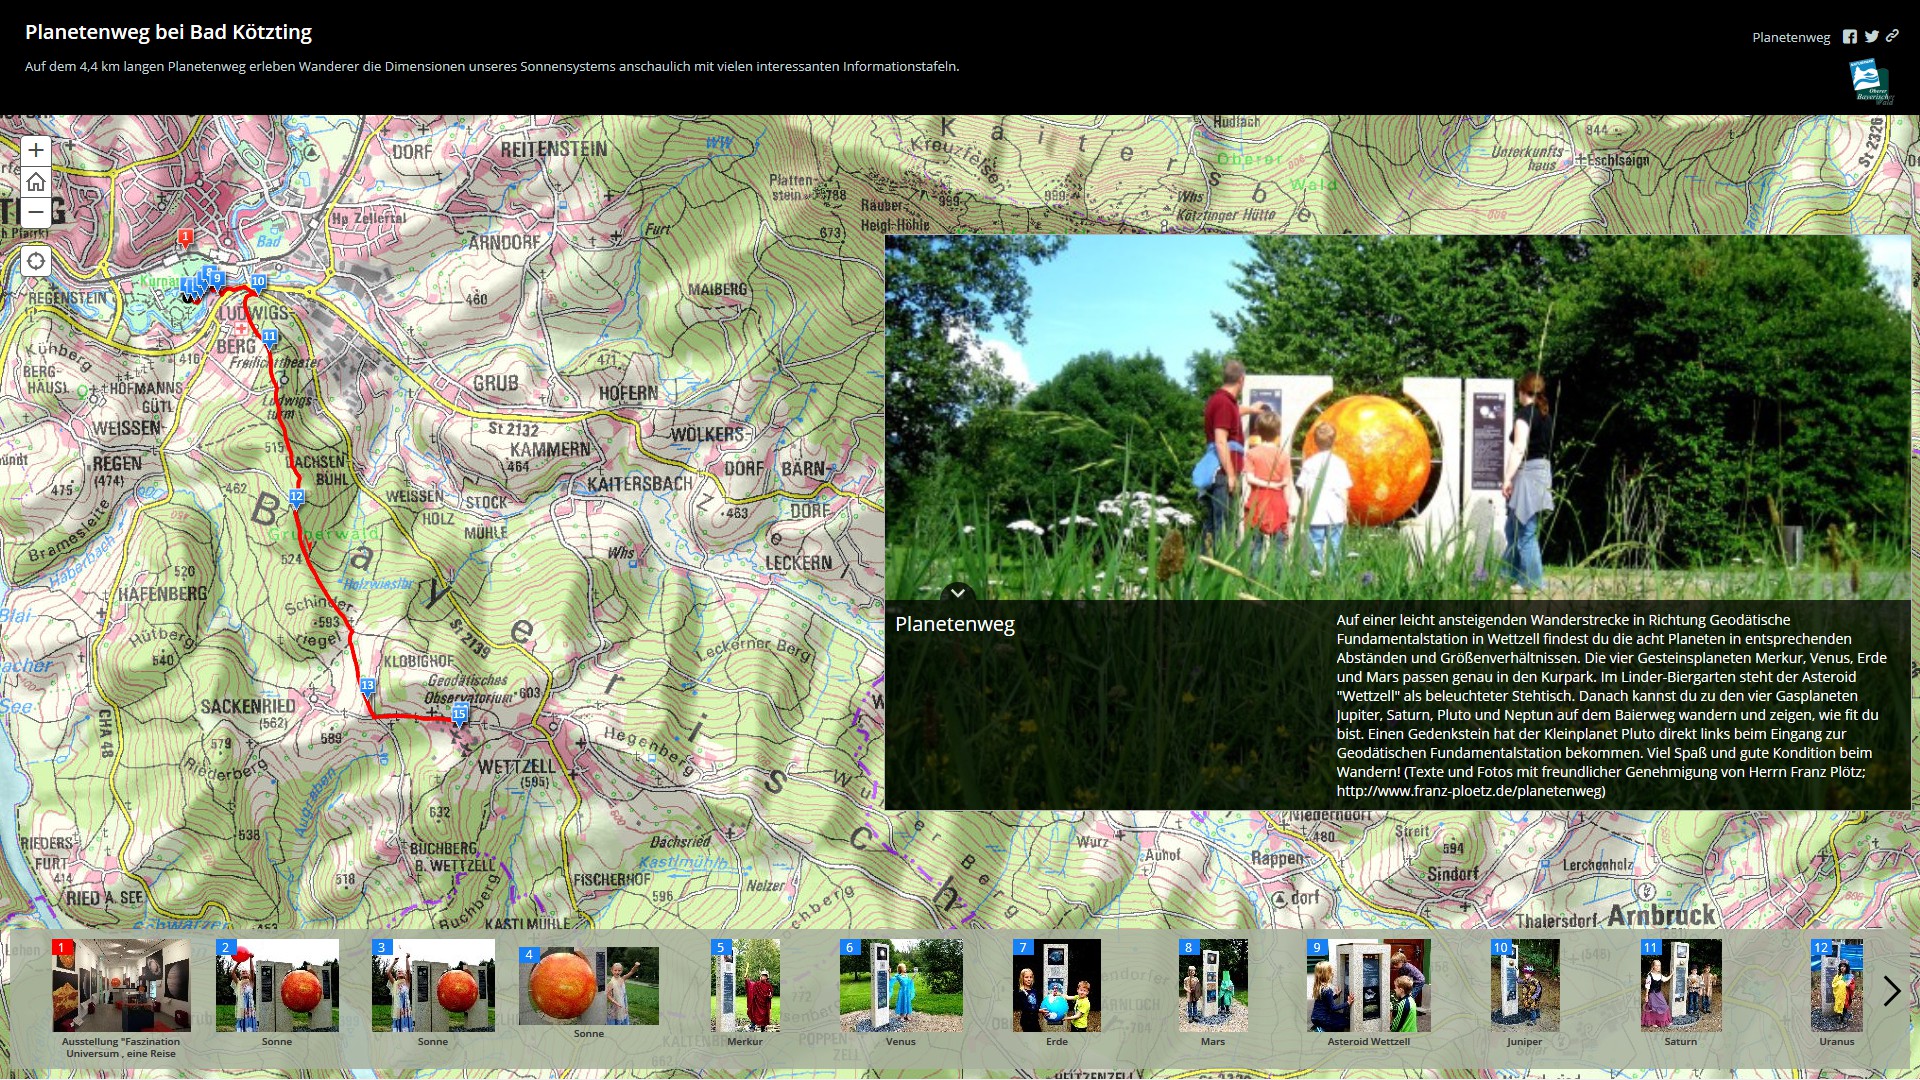Open the Uranus thumbnail
1920x1080 pixels.
[x=1837, y=985]
